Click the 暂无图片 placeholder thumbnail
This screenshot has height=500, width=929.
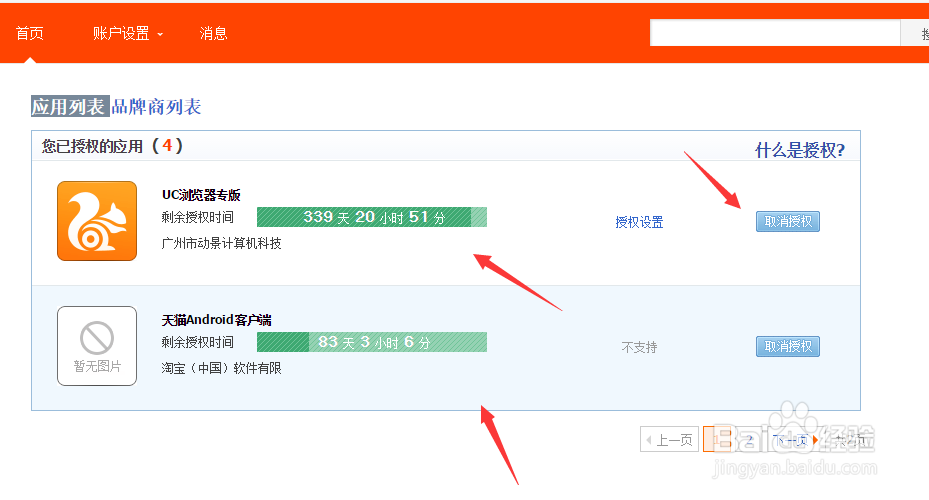pyautogui.click(x=97, y=346)
